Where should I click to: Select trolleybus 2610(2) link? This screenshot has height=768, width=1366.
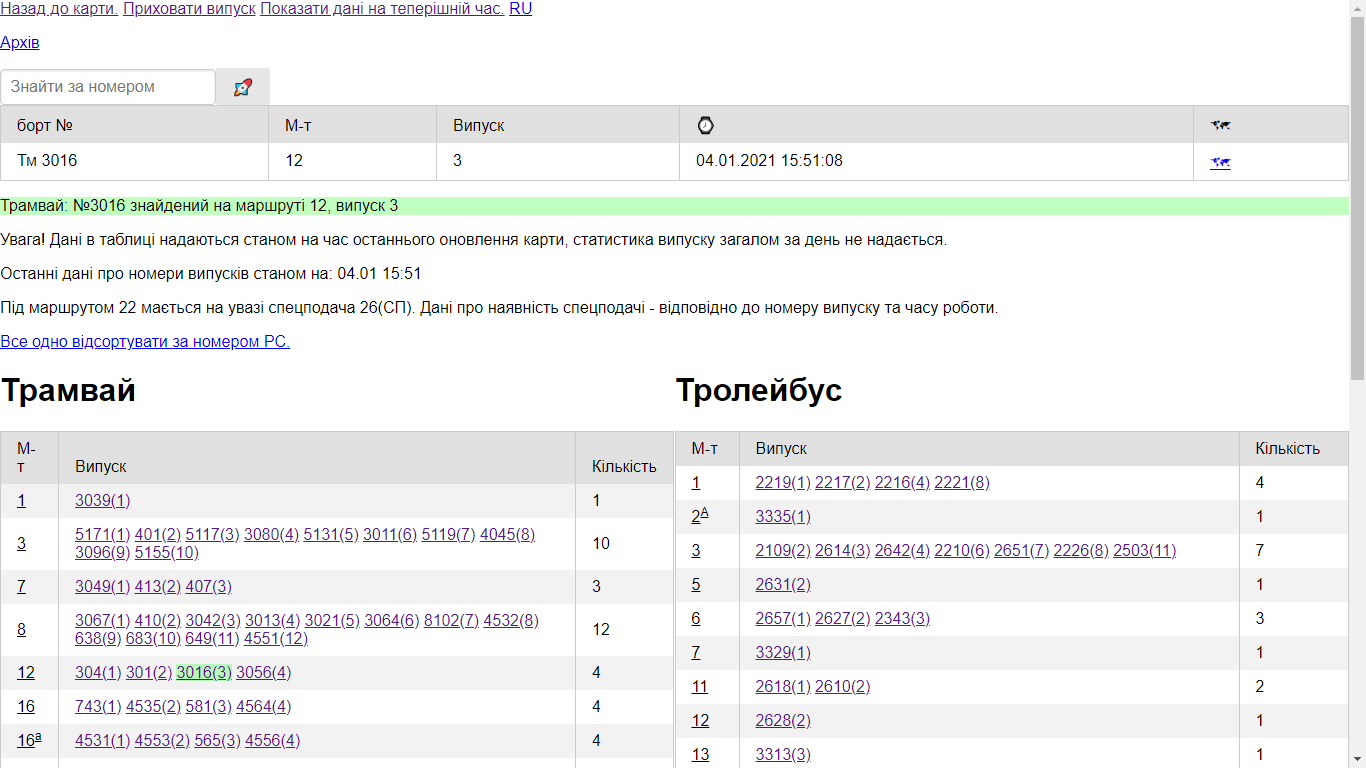[x=843, y=687]
